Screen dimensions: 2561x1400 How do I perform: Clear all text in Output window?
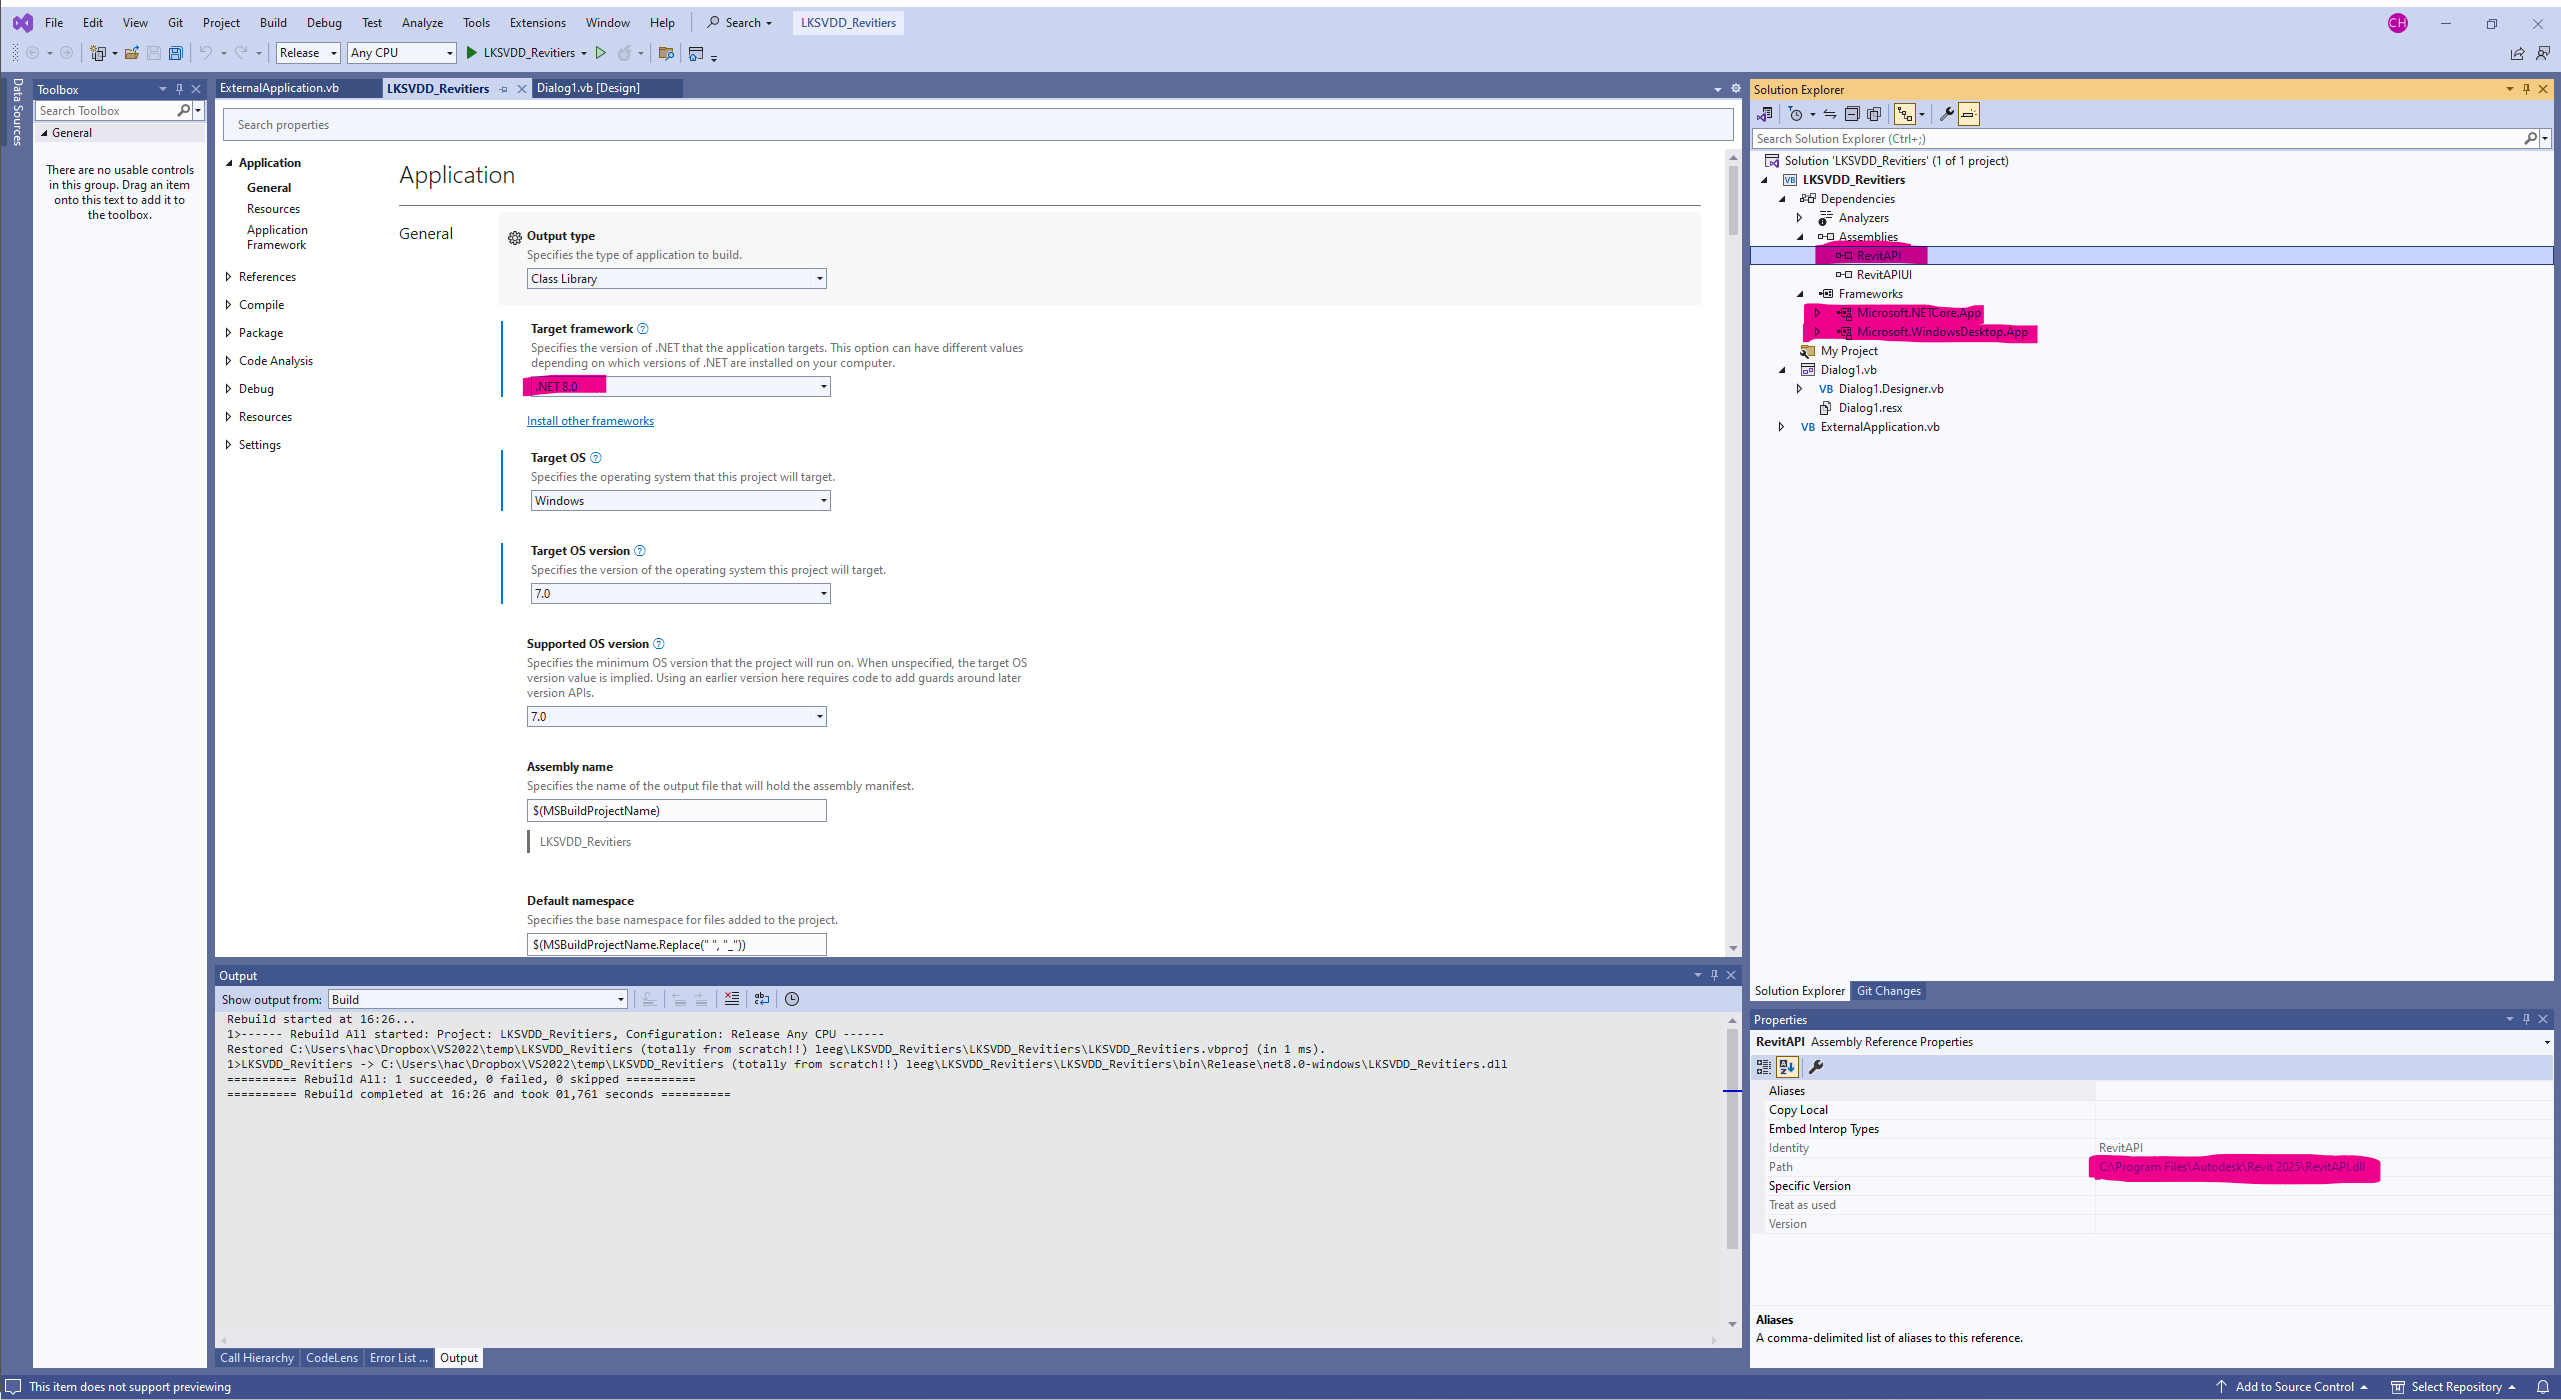coord(732,999)
